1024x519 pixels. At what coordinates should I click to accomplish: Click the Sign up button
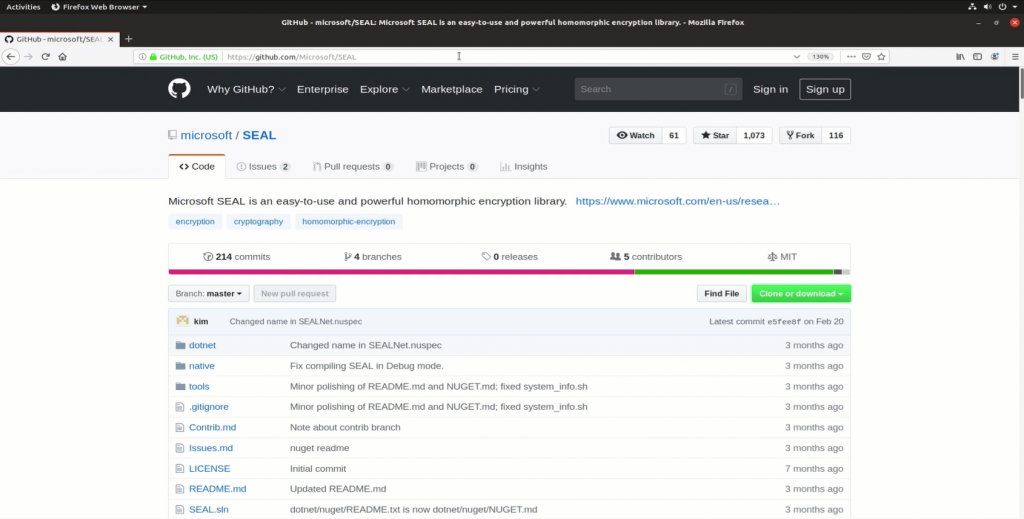825,89
